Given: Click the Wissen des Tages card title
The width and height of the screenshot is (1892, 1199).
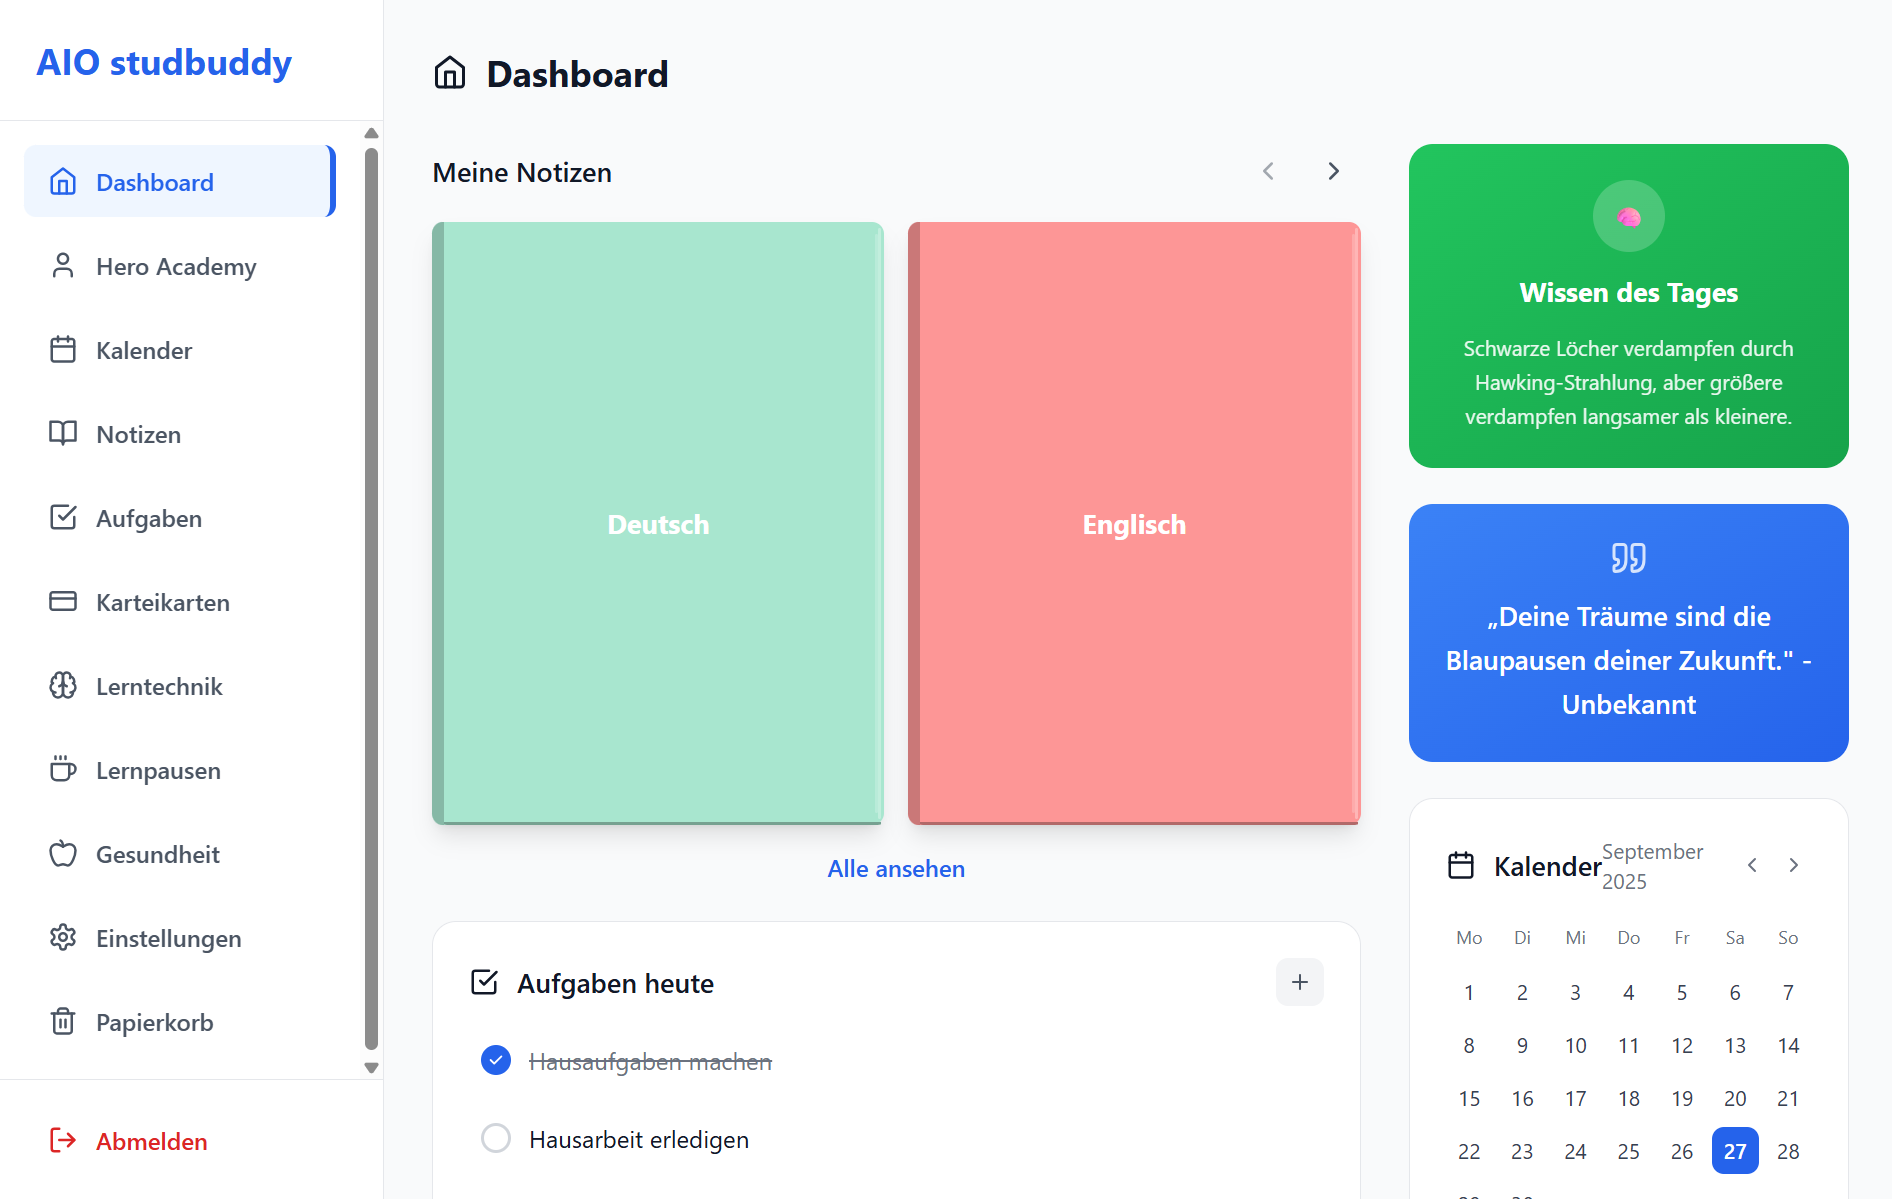Looking at the screenshot, I should point(1629,292).
